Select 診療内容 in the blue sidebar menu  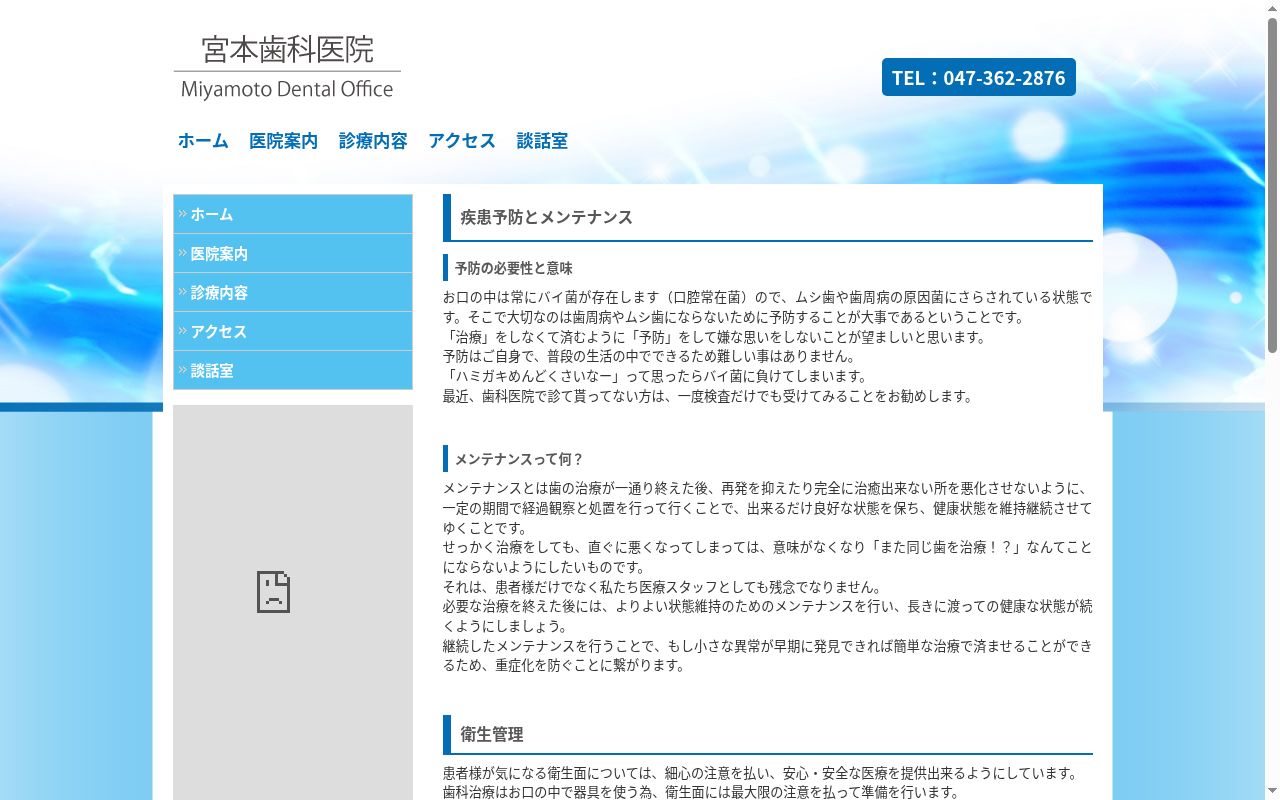point(293,292)
